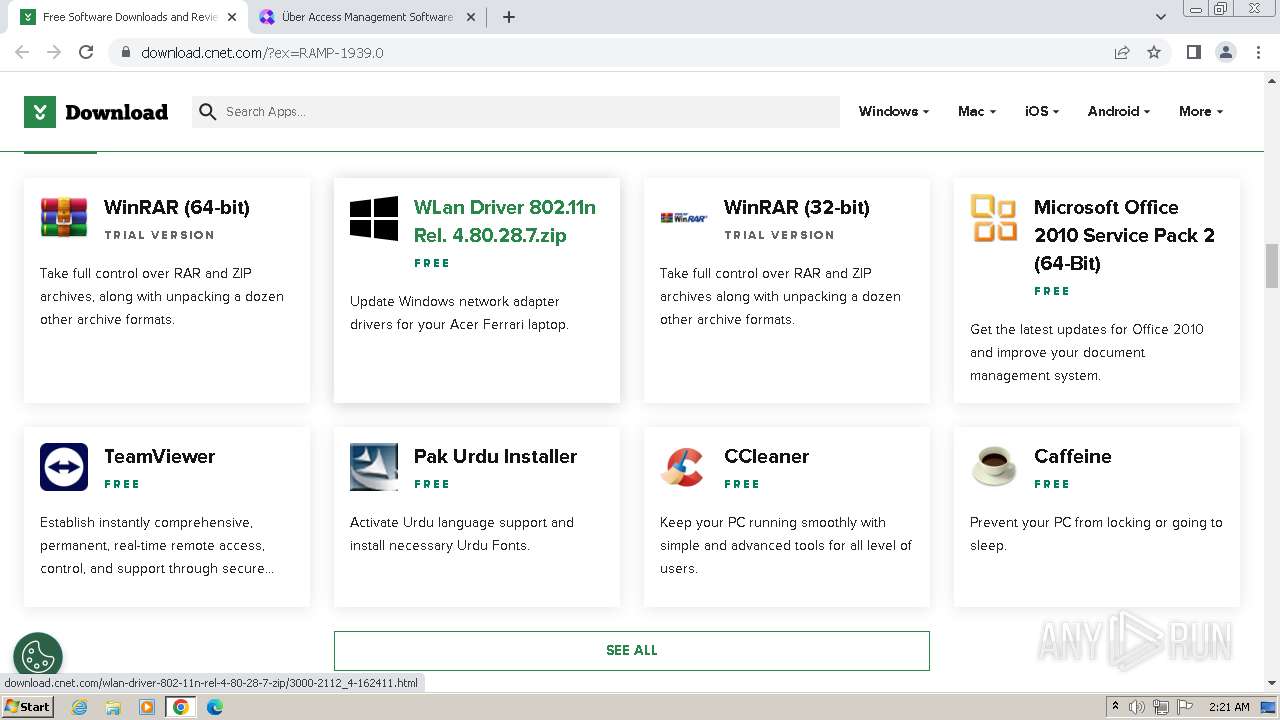Click the address bar URL

click(x=262, y=52)
